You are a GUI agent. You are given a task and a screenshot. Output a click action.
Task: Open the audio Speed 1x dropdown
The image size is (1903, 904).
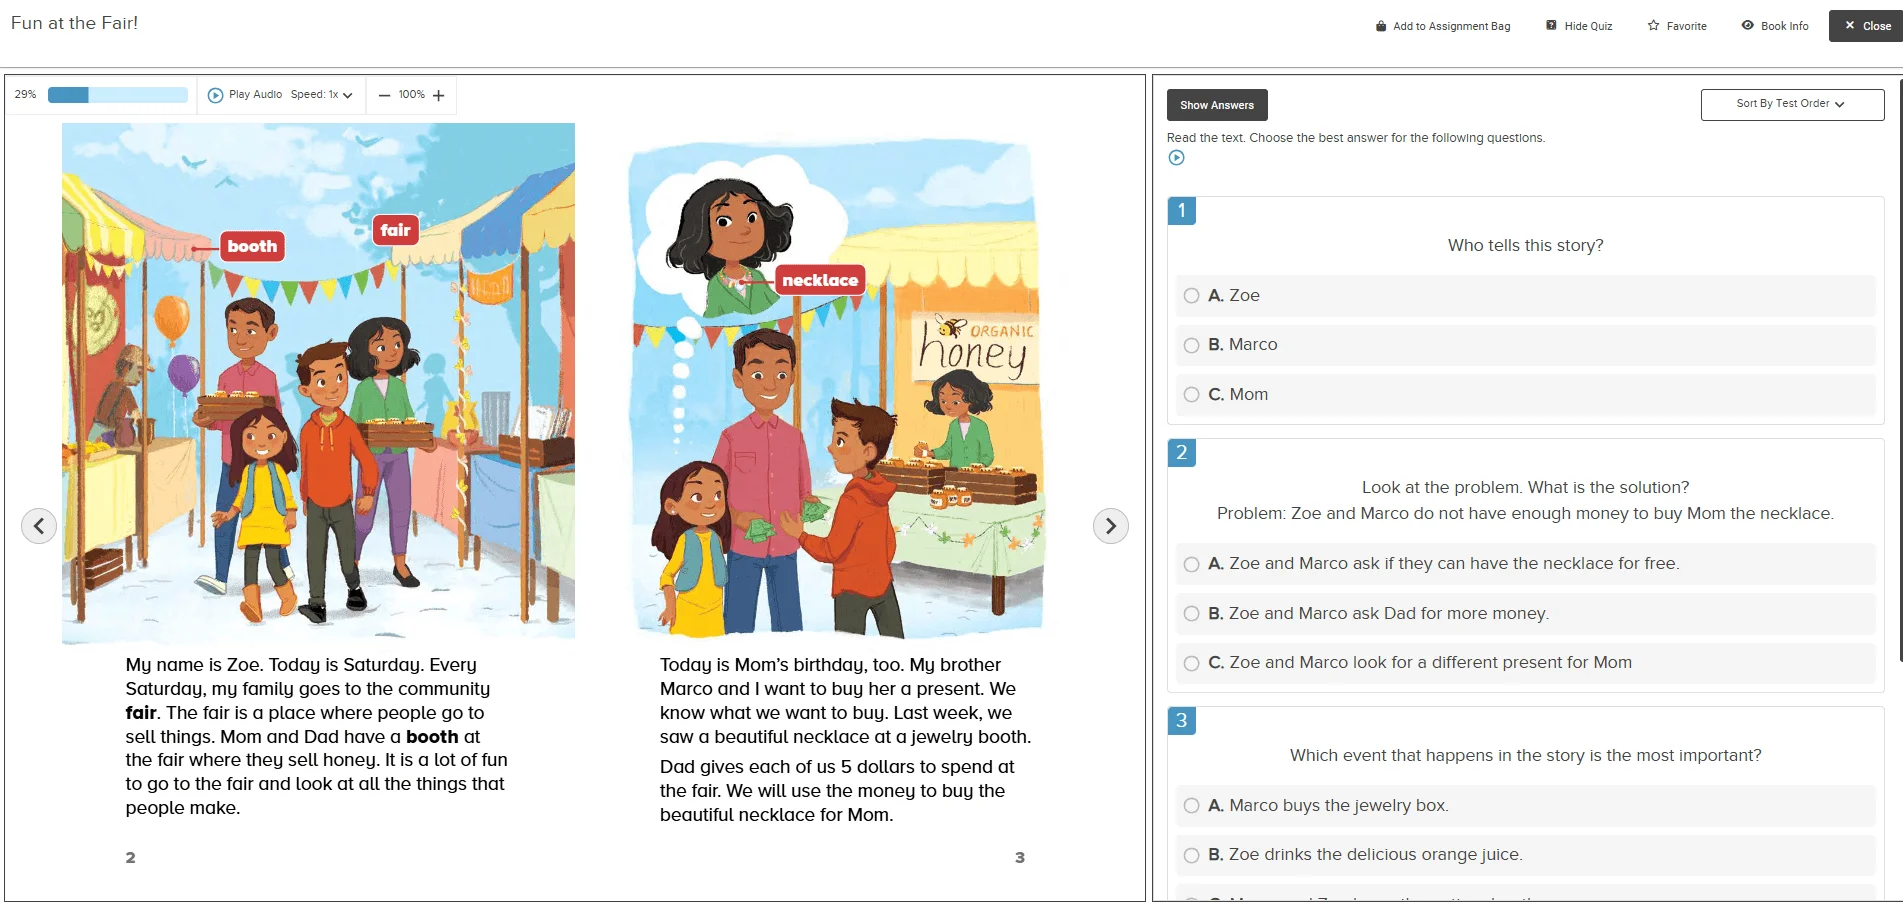click(321, 95)
